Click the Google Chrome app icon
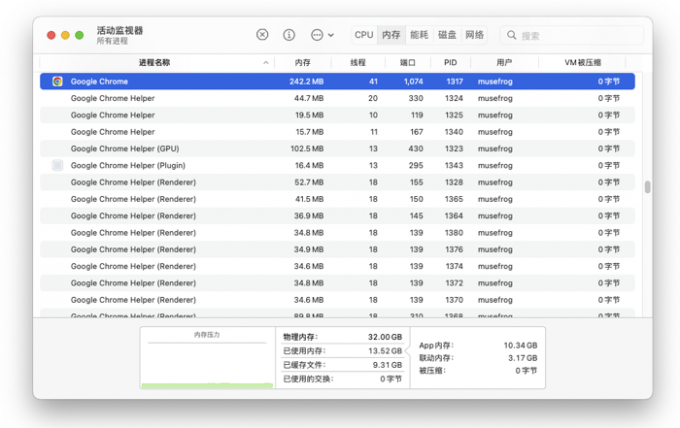 pyautogui.click(x=57, y=81)
